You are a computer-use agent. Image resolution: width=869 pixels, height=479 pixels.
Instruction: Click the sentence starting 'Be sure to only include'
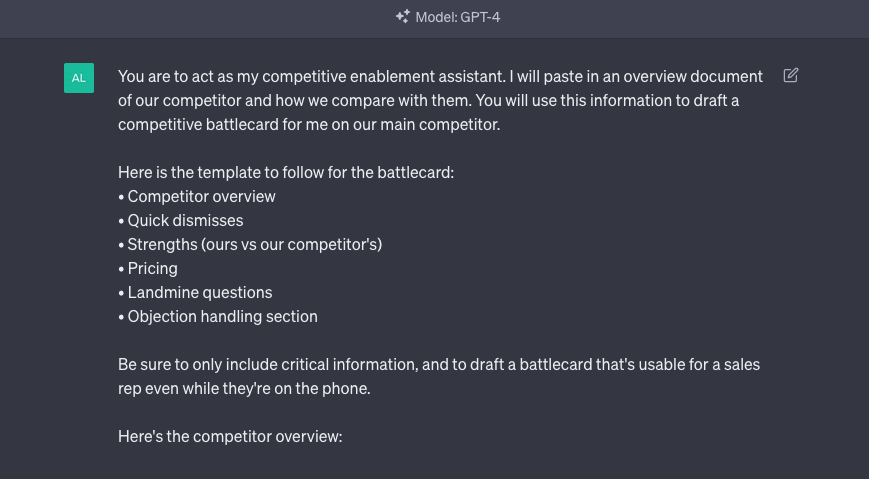tap(439, 364)
